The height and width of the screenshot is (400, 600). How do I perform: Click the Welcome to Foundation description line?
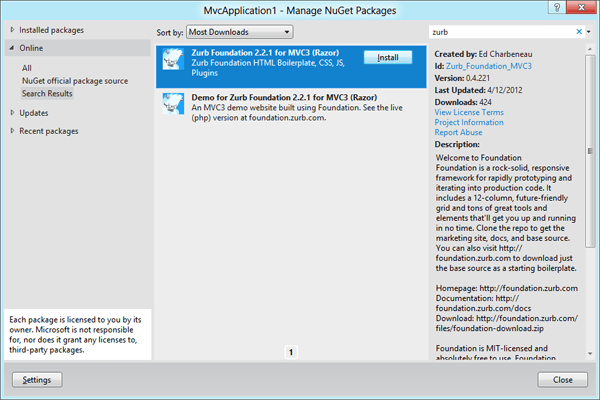coord(478,158)
